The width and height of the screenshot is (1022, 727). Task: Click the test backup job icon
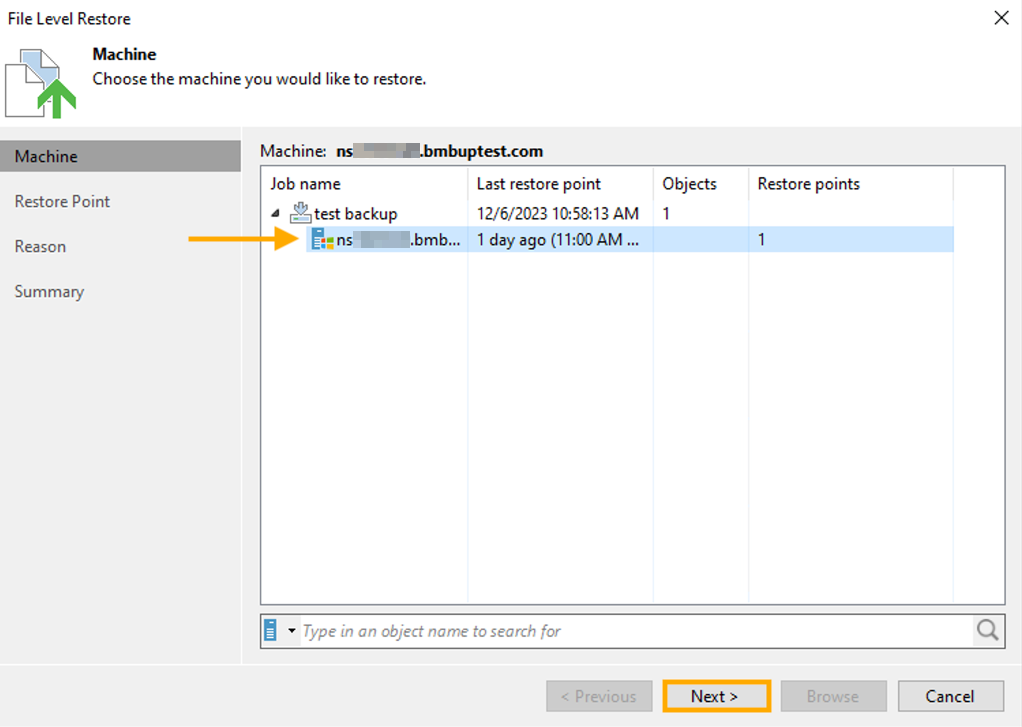click(300, 213)
